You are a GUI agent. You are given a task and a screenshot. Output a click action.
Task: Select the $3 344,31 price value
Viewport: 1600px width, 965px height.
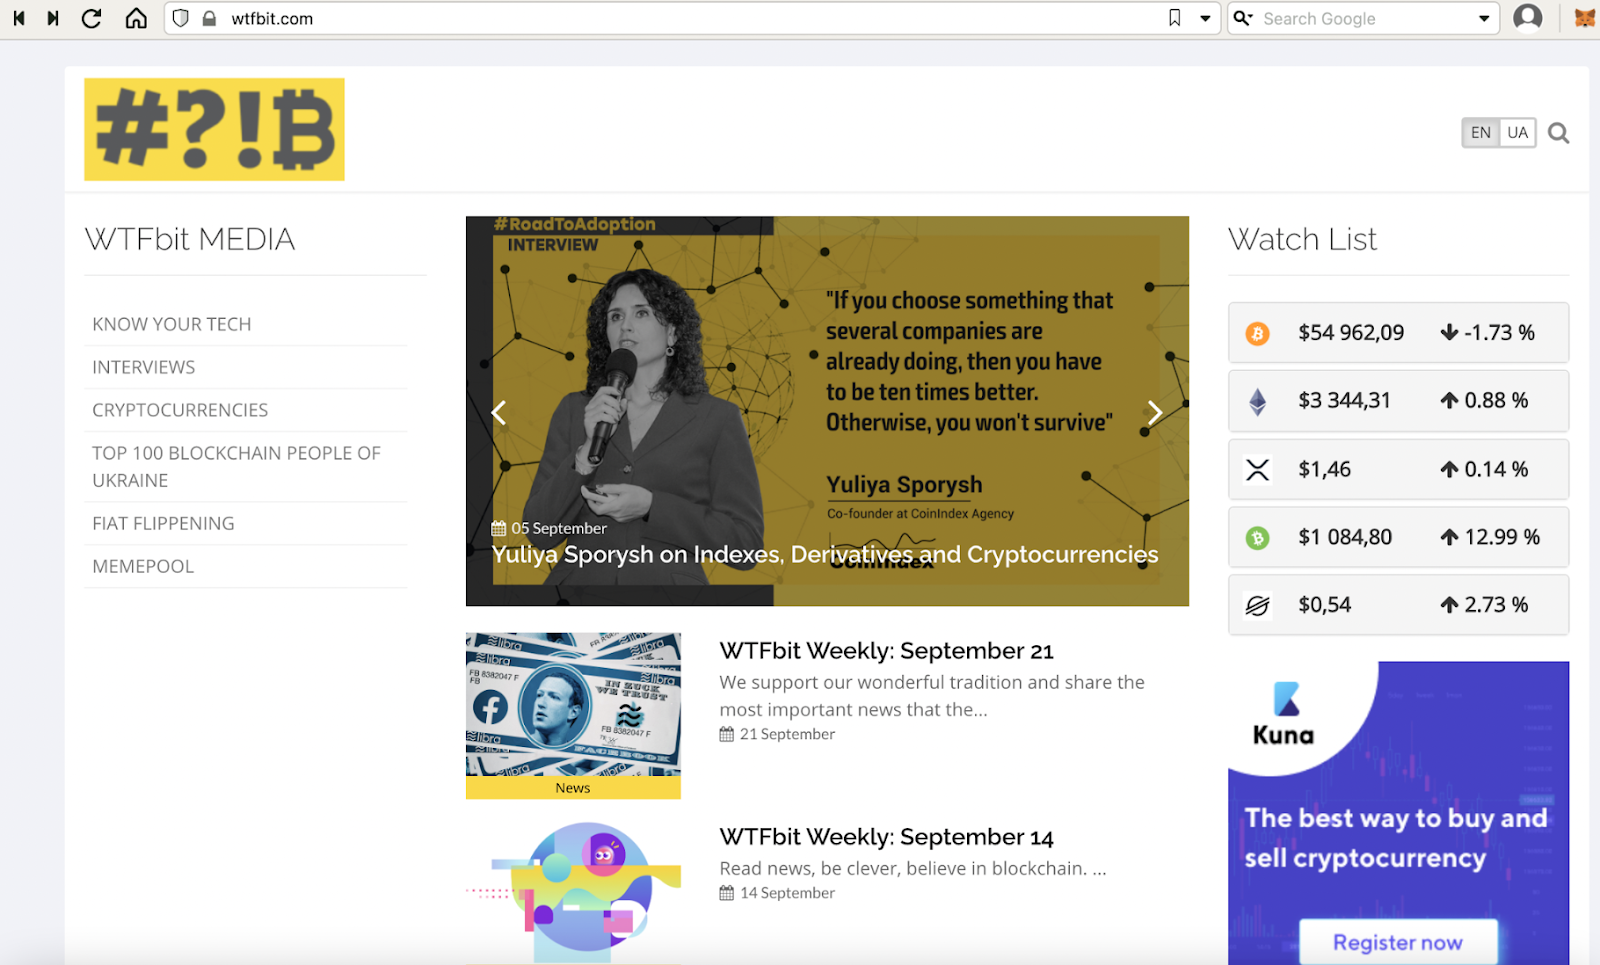tap(1344, 401)
